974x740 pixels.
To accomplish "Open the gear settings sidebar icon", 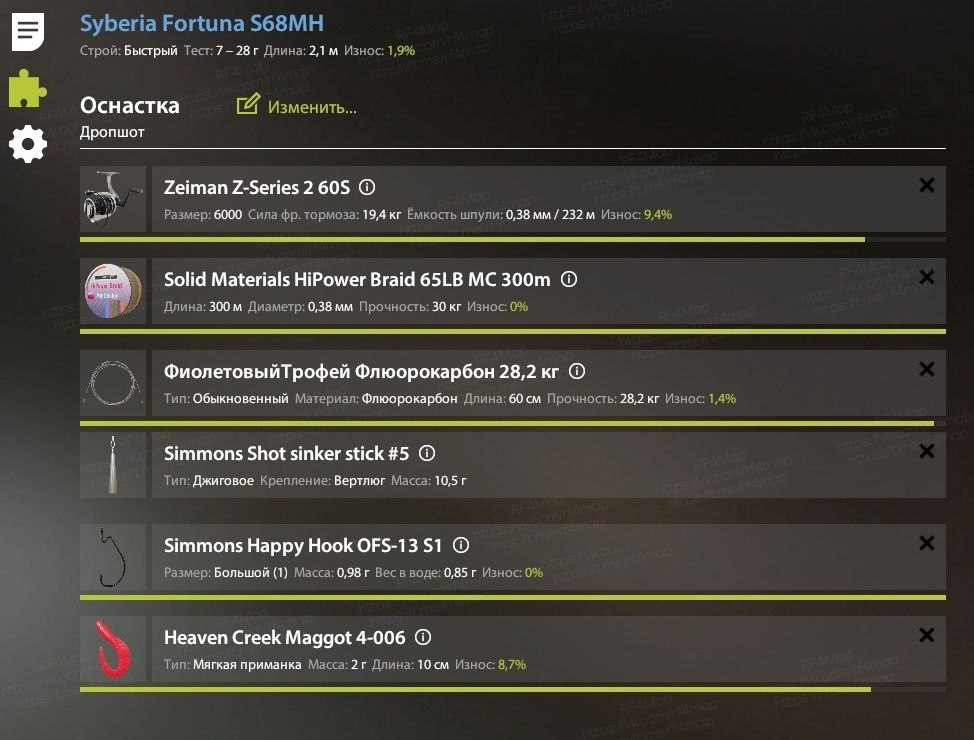I will click(28, 144).
